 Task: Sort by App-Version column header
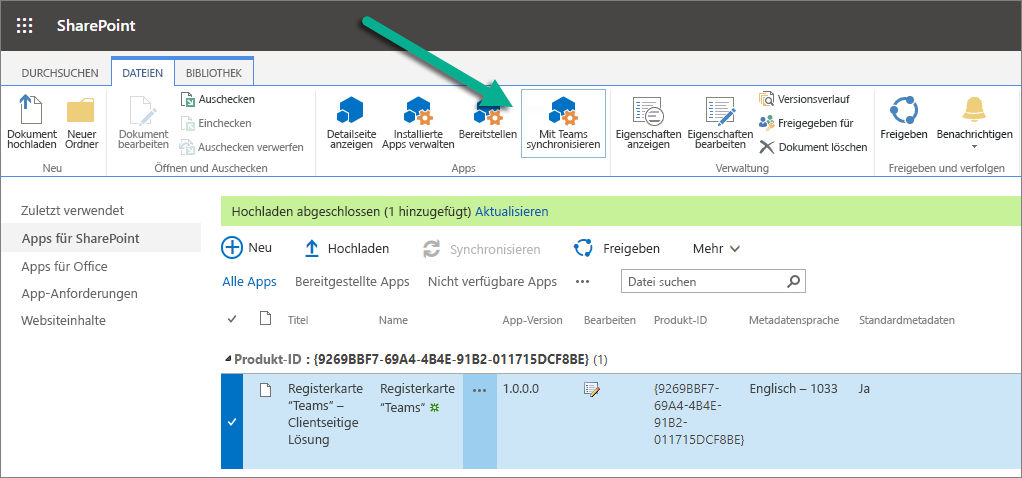[x=533, y=320]
